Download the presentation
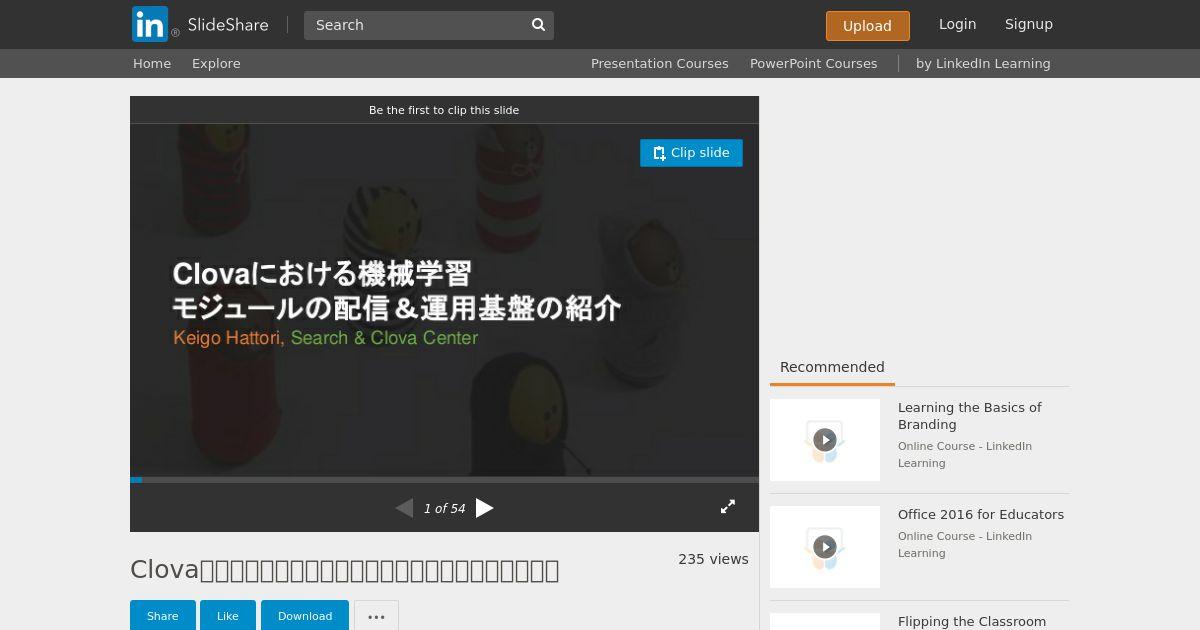 pyautogui.click(x=305, y=616)
